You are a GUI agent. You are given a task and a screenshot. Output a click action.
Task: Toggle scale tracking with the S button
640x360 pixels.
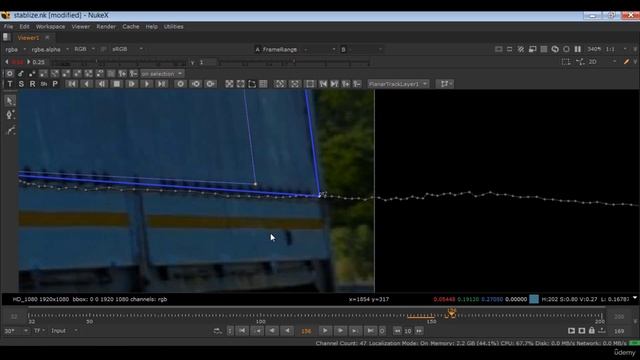point(21,84)
